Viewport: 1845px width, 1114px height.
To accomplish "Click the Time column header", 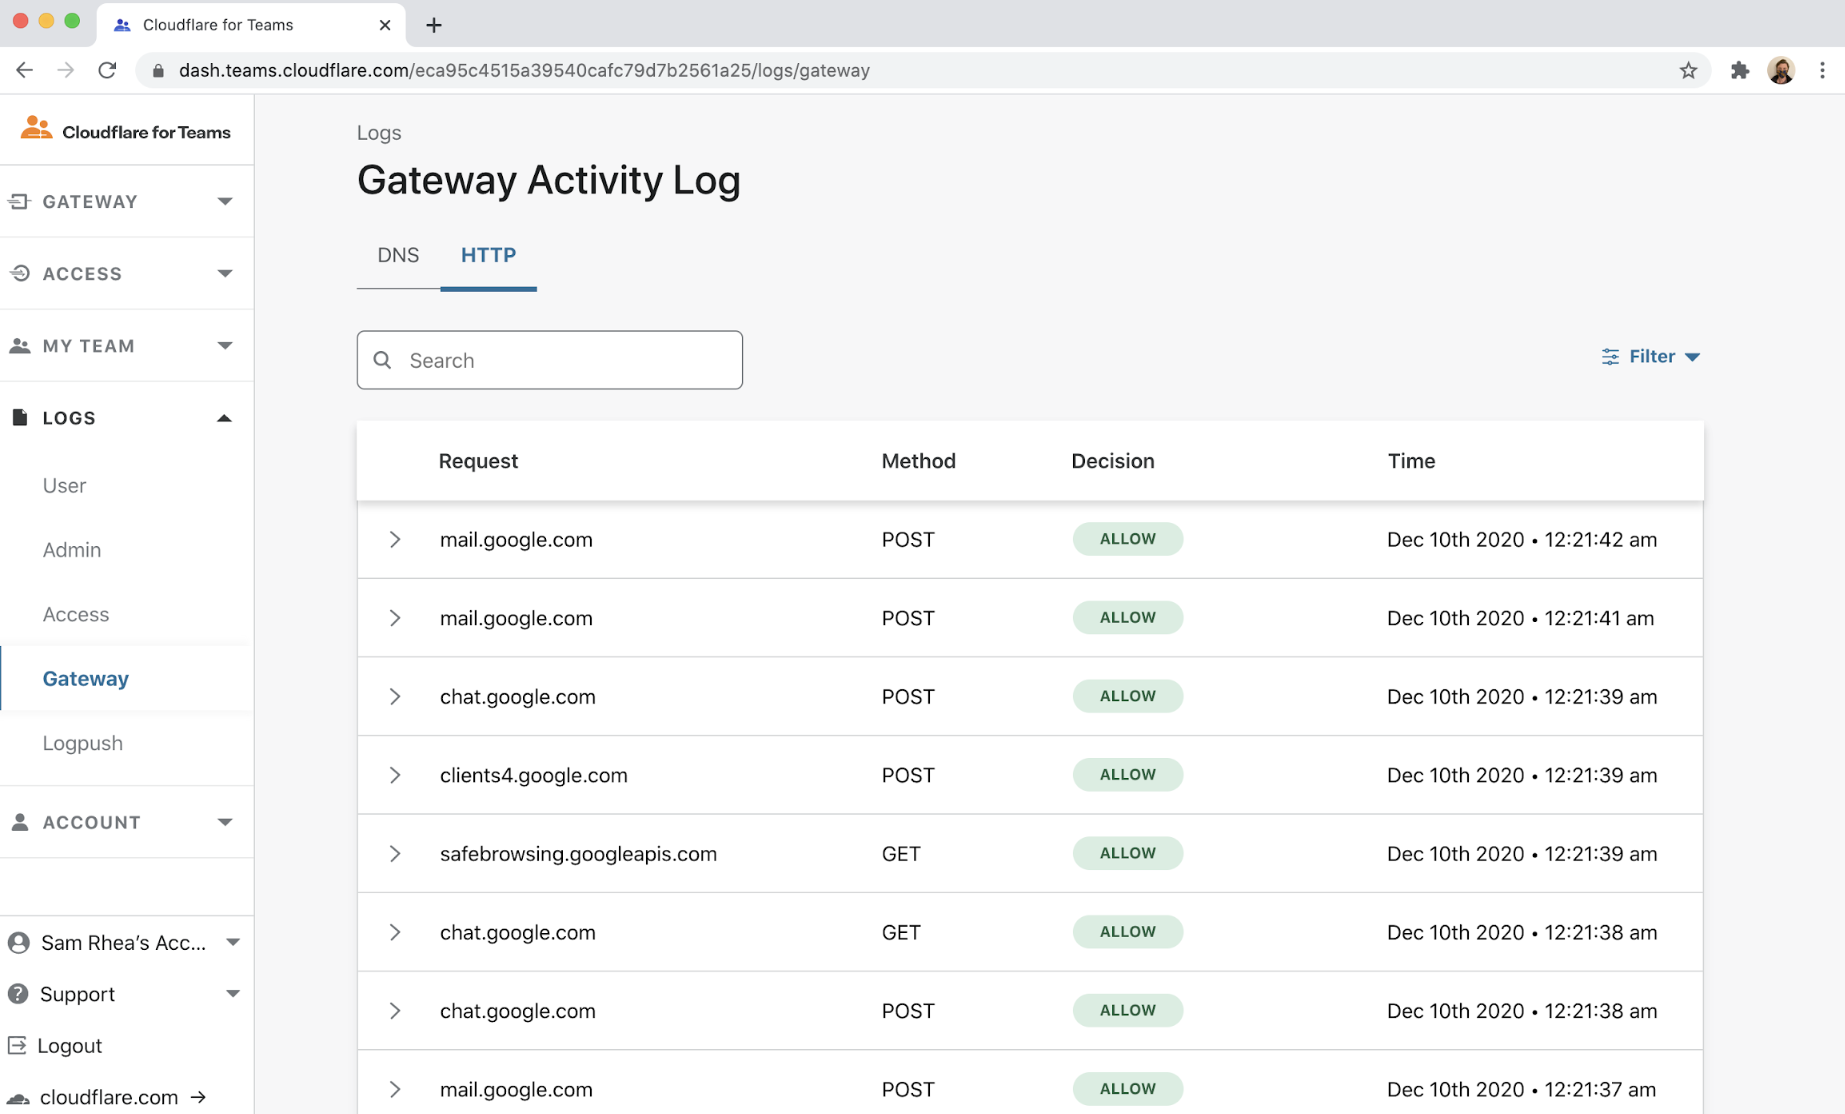I will pyautogui.click(x=1411, y=461).
